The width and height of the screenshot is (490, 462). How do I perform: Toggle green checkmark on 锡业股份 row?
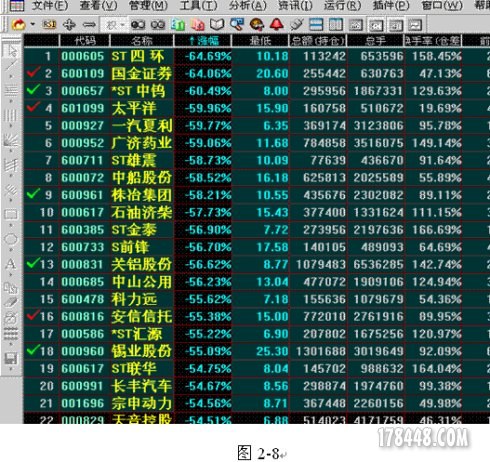click(x=33, y=350)
